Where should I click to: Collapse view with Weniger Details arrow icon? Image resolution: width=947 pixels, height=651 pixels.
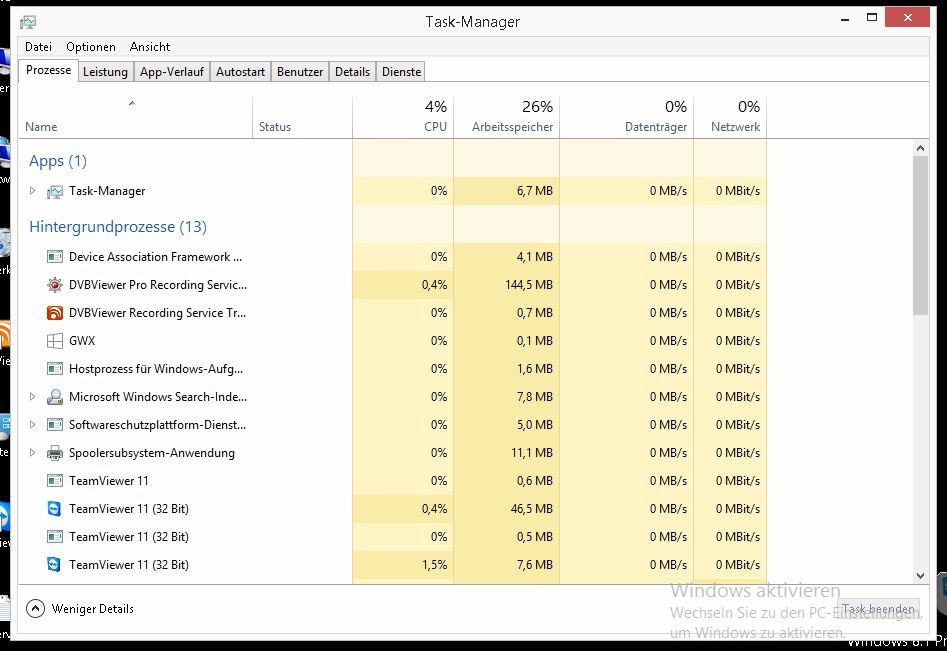pos(36,609)
